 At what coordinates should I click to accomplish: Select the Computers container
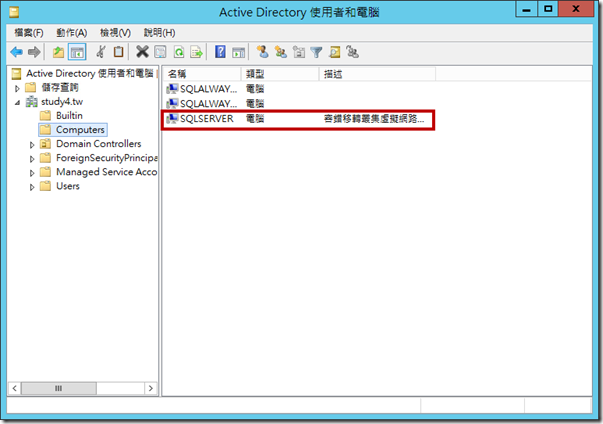80,130
